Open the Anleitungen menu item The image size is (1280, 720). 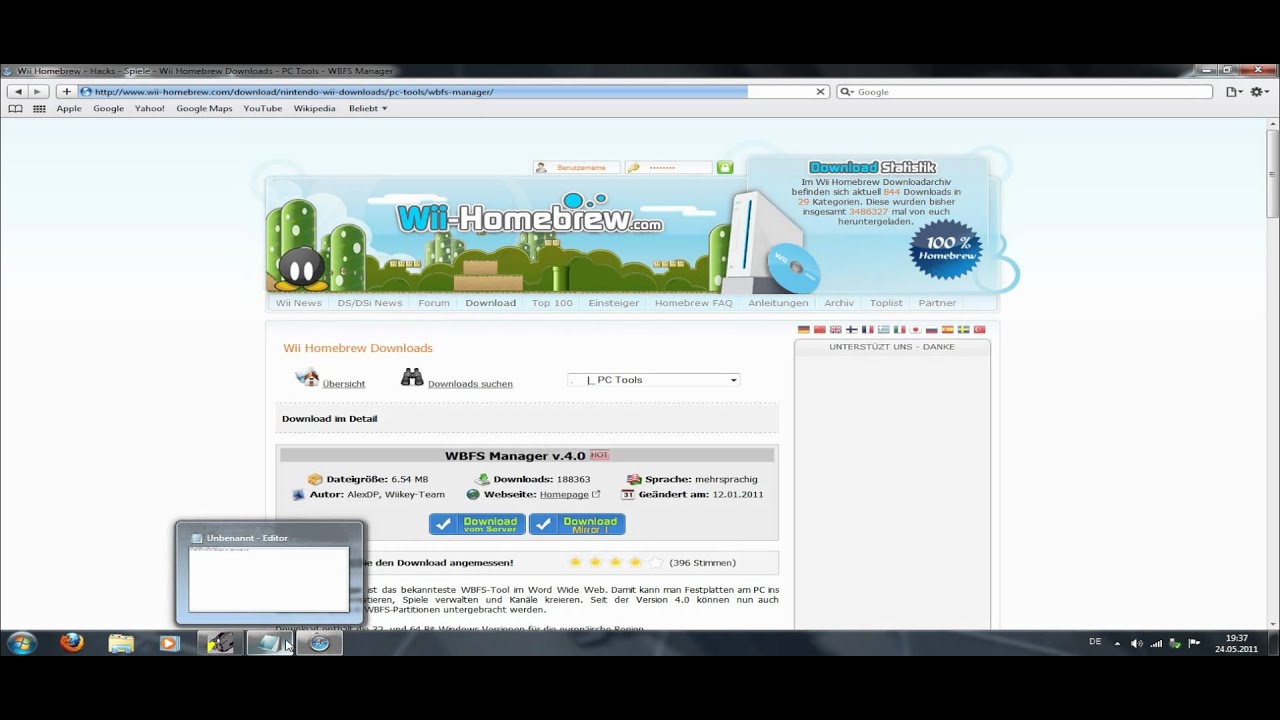click(x=778, y=303)
